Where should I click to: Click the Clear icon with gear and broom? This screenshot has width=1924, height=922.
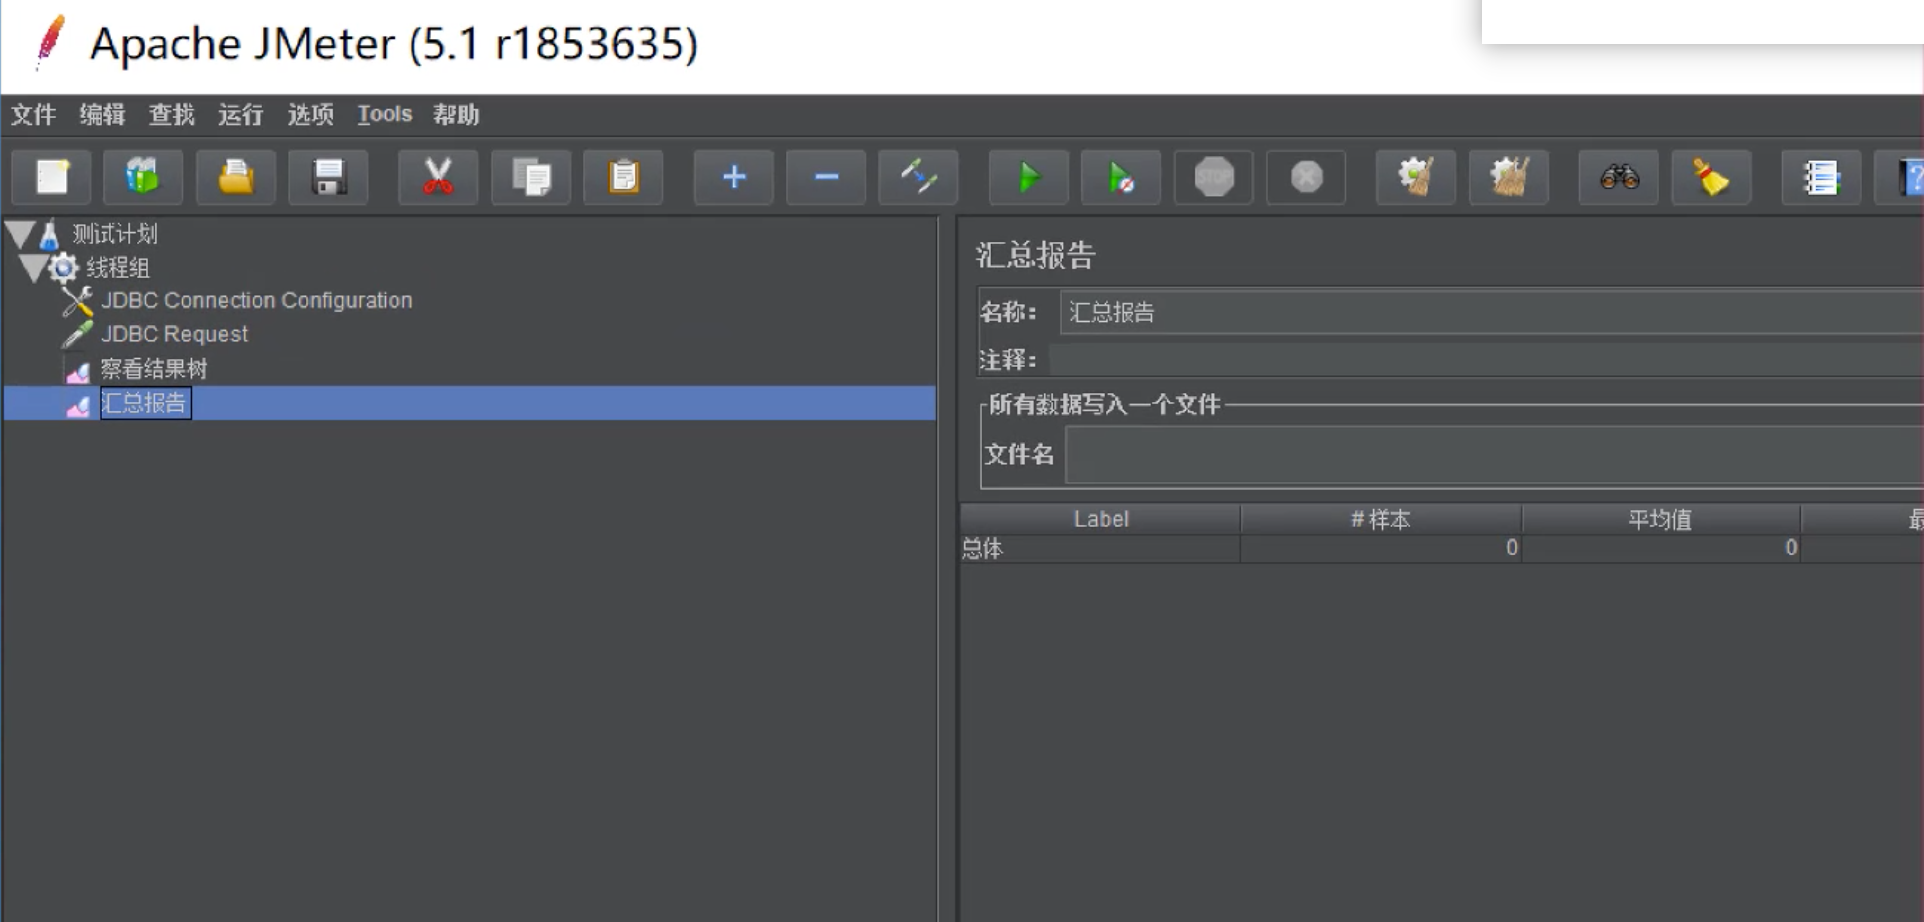(1416, 178)
